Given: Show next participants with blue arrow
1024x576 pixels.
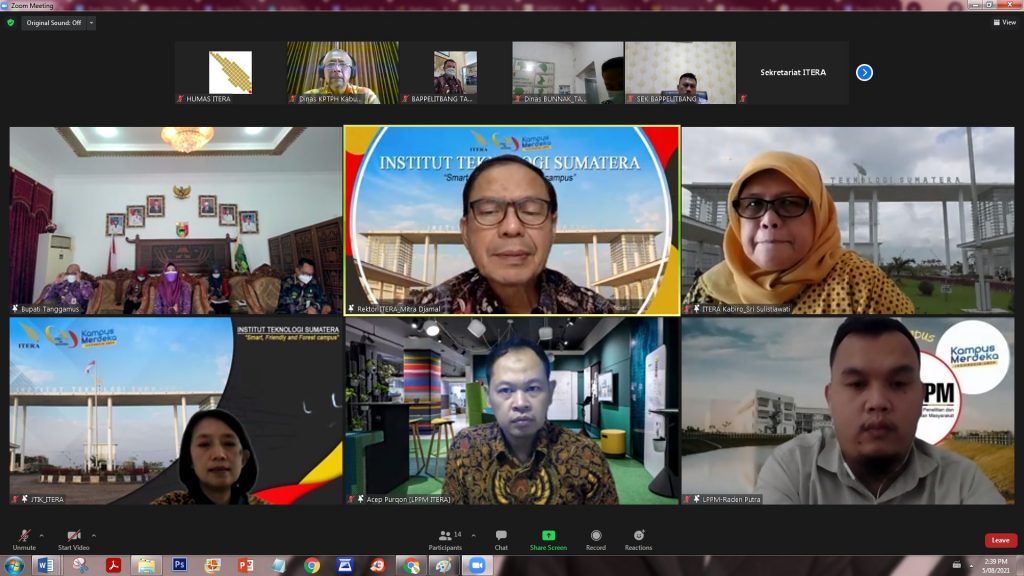Looking at the screenshot, I should tap(864, 72).
